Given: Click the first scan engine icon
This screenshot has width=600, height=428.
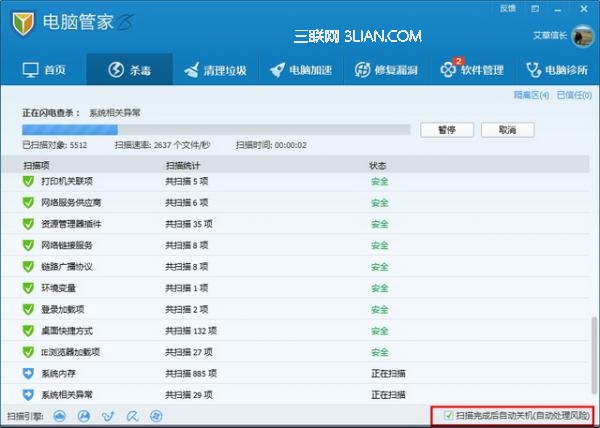Looking at the screenshot, I should [x=59, y=415].
